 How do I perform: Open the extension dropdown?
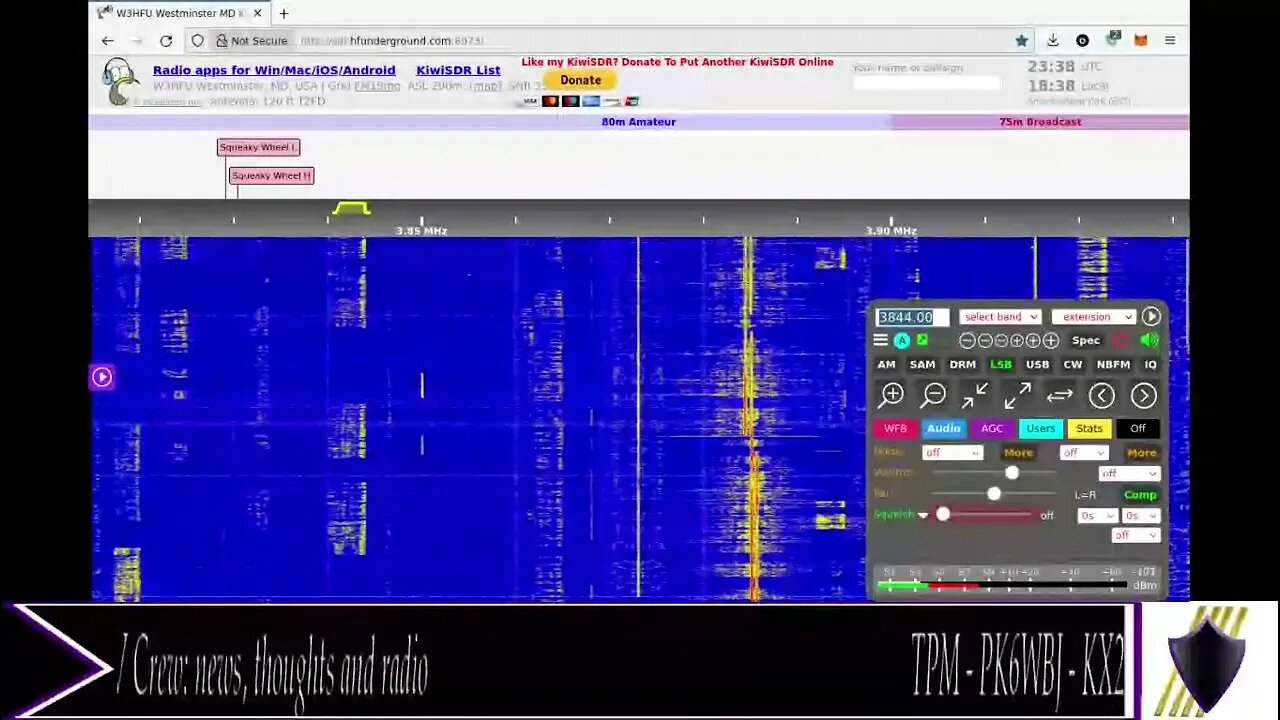1094,317
